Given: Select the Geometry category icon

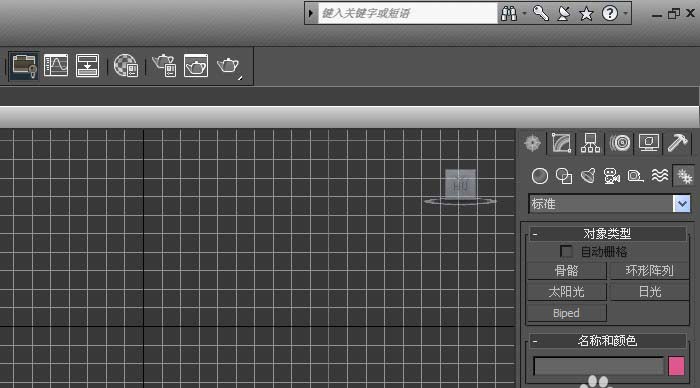Looking at the screenshot, I should click(x=540, y=176).
